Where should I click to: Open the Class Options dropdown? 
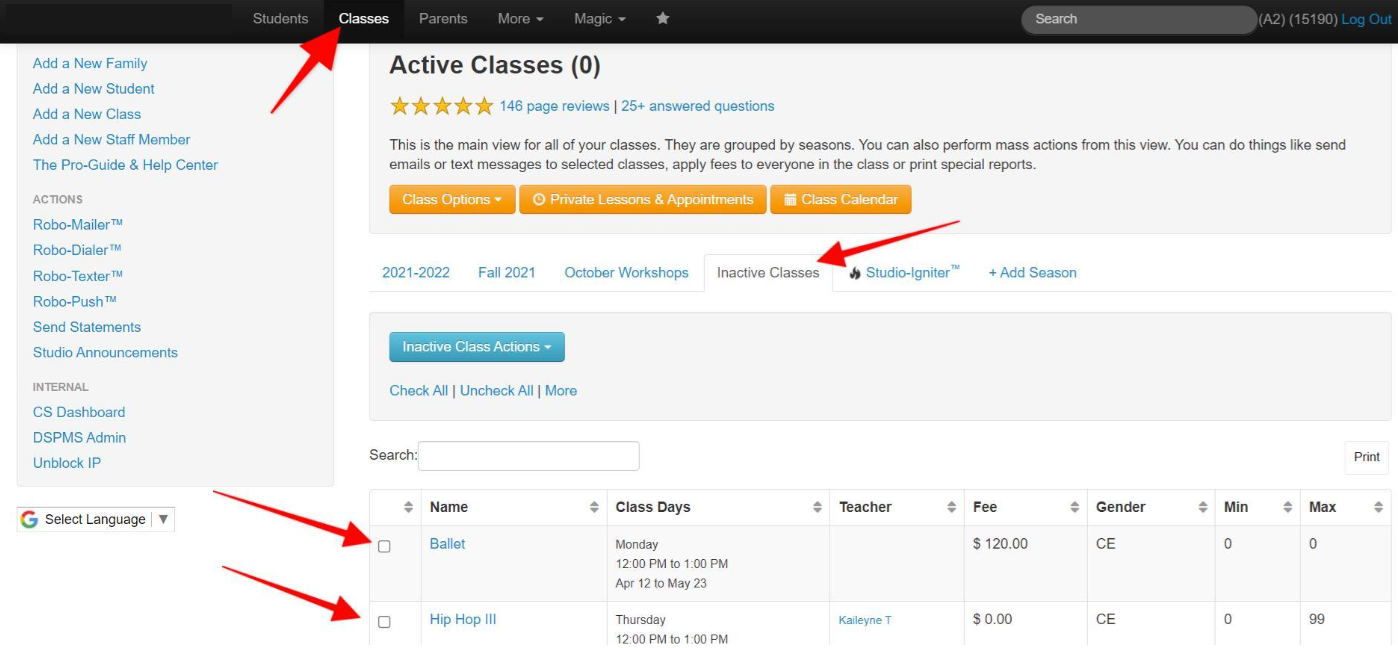pos(452,199)
